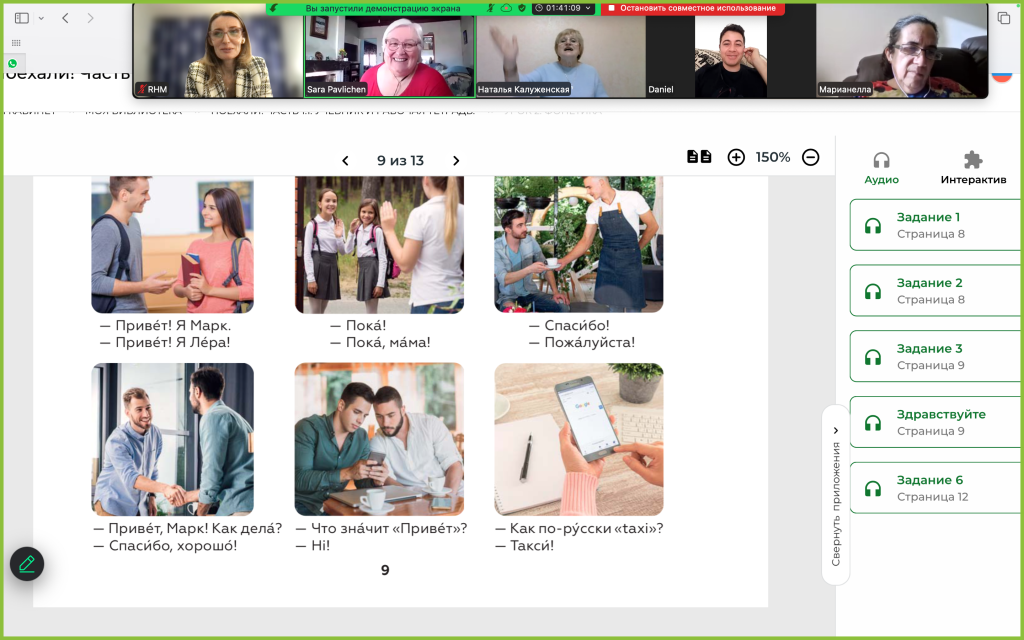The image size is (1024, 640).
Task: Open the green pencil annotation tool
Action: 27,563
